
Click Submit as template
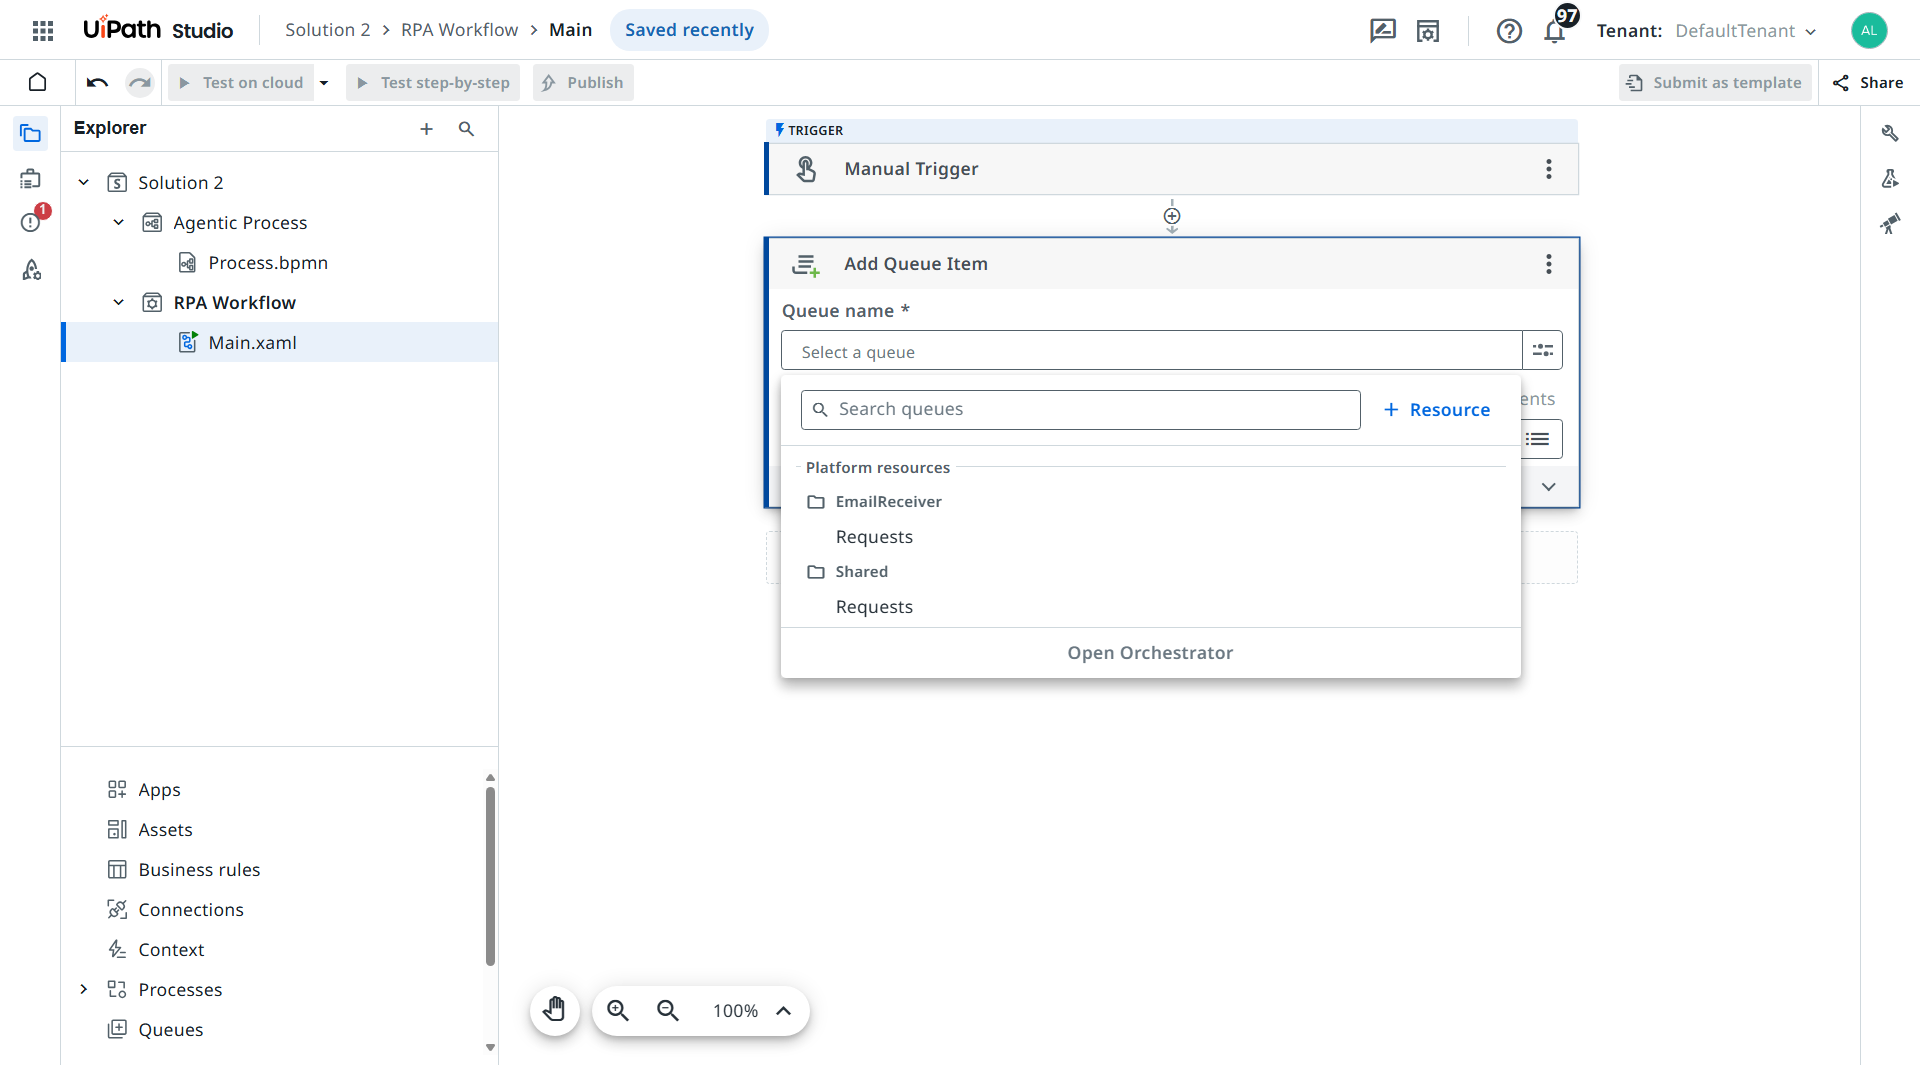[x=1714, y=83]
